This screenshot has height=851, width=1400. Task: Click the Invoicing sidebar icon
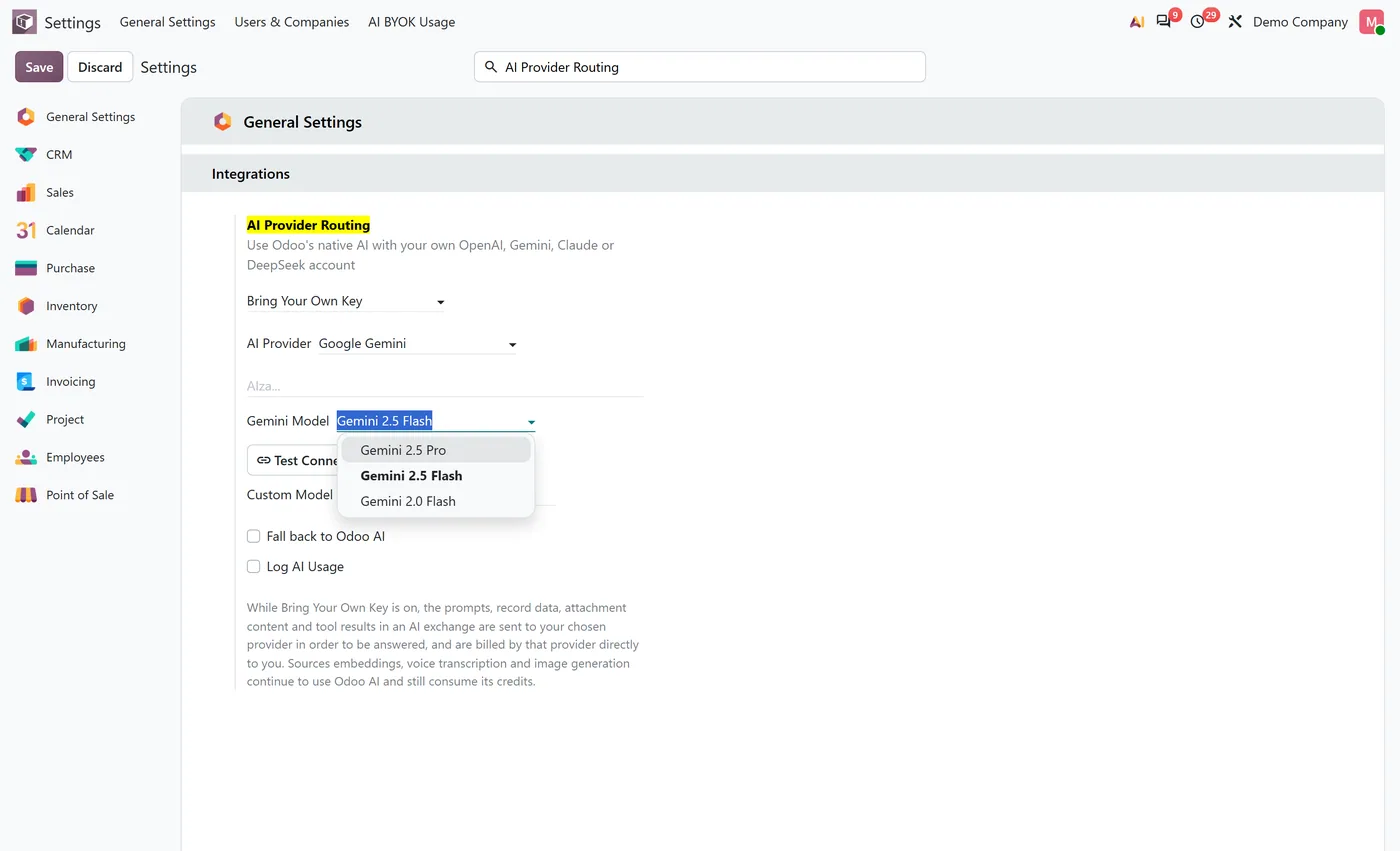(x=26, y=382)
